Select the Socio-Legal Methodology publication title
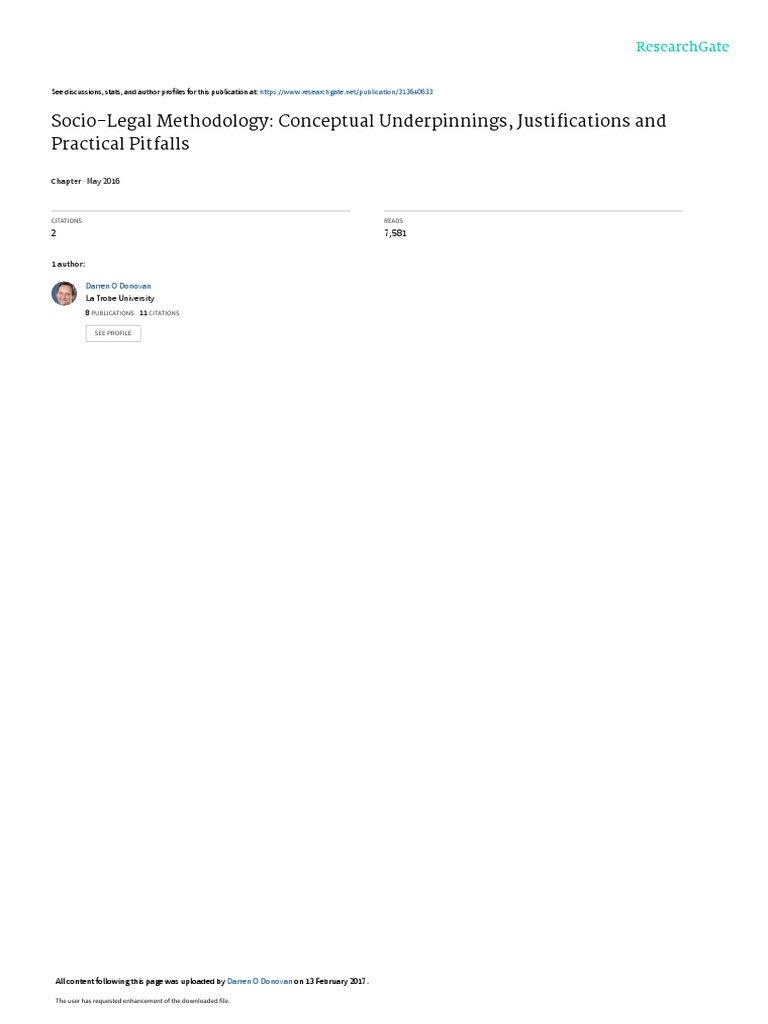Screen dimensions: 768x1024 click(359, 132)
